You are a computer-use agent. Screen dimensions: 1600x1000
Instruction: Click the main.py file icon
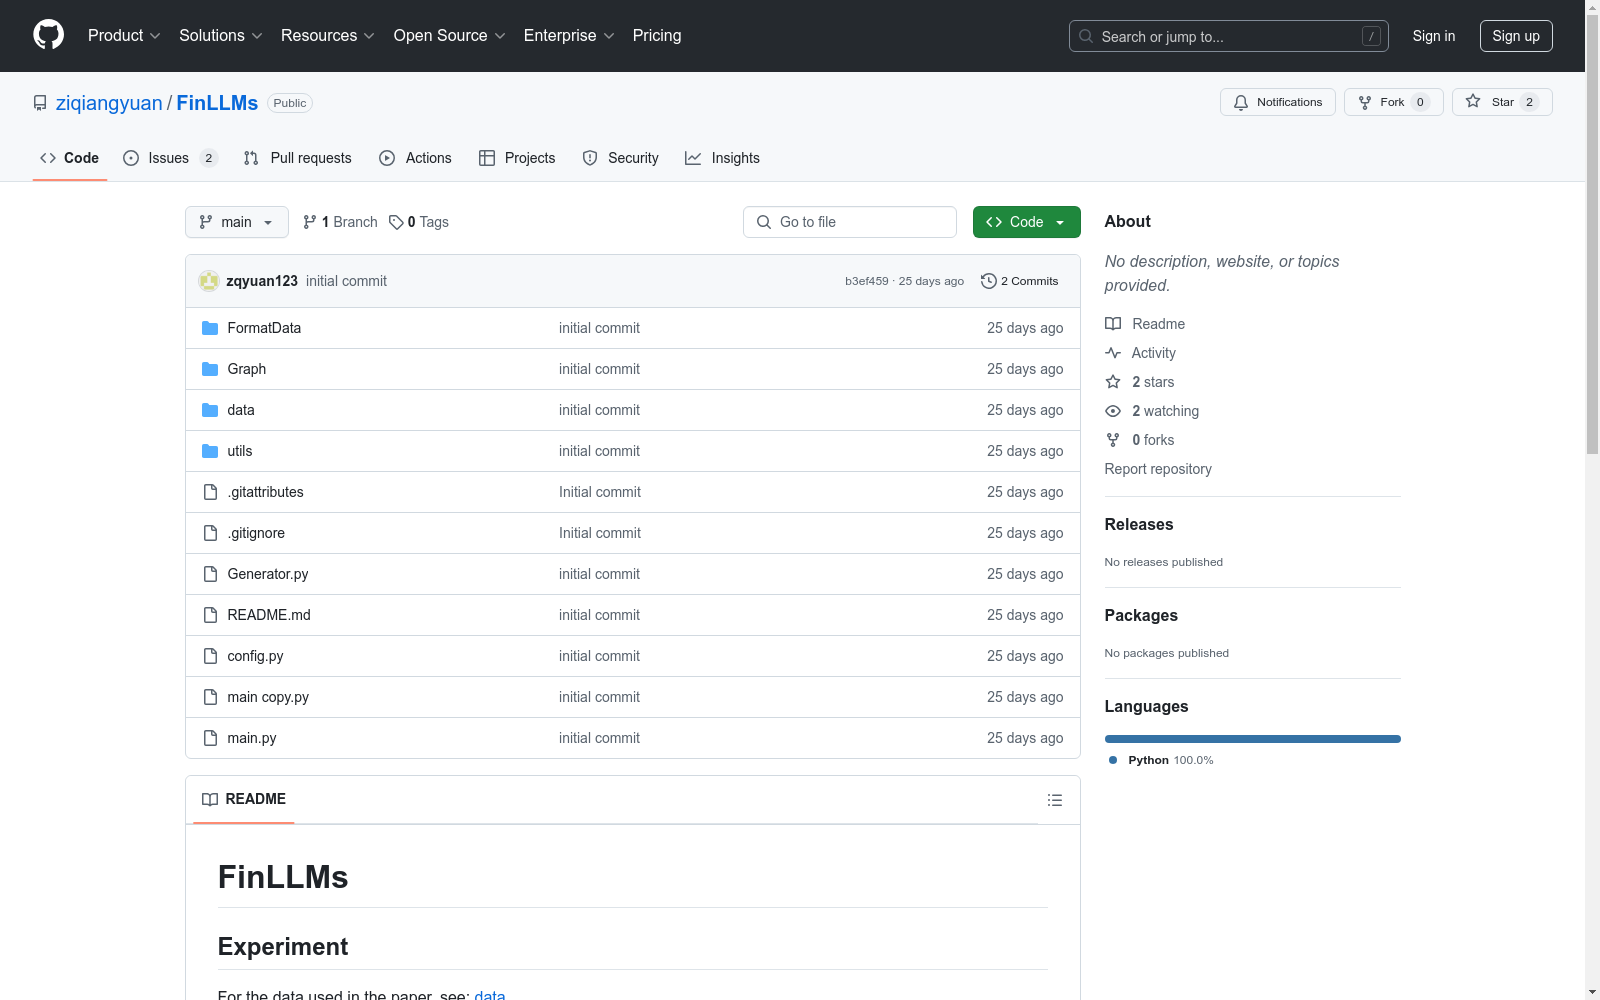point(210,738)
